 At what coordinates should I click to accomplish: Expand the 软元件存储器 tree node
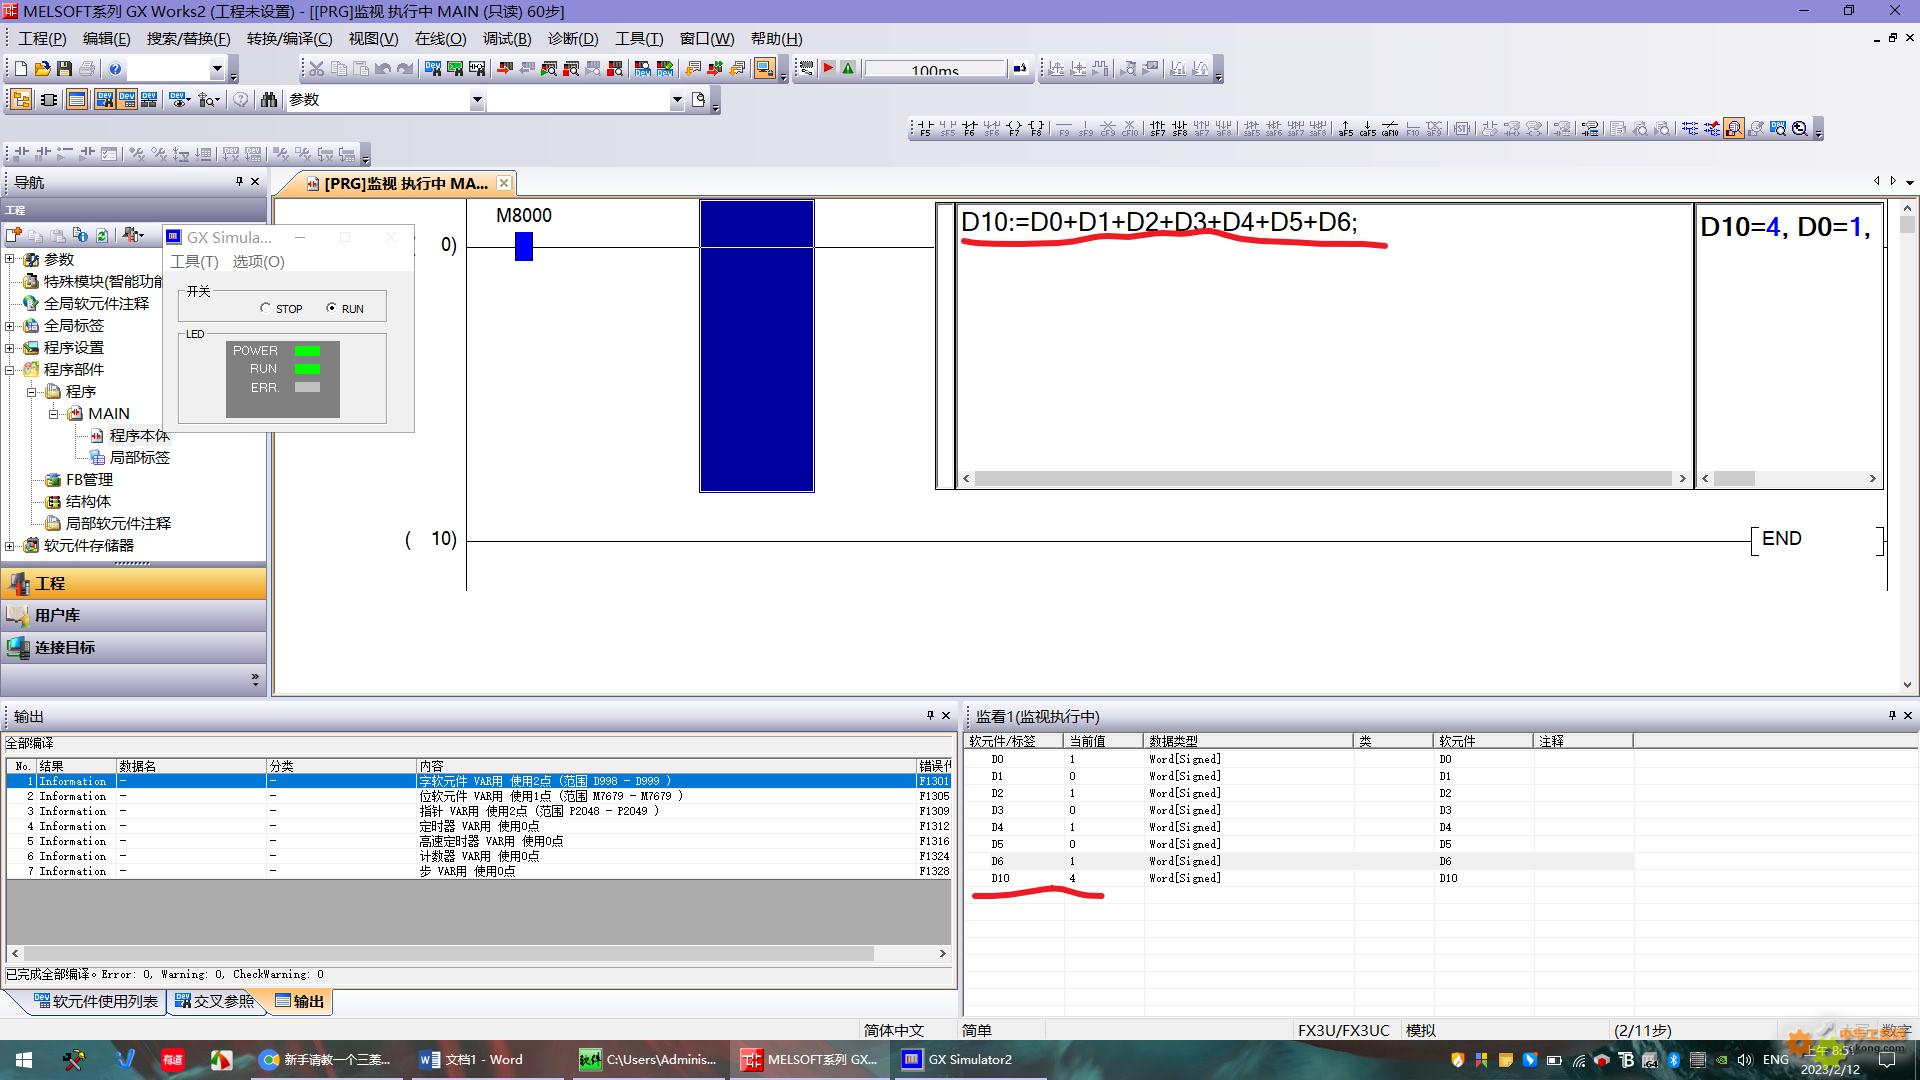point(10,545)
